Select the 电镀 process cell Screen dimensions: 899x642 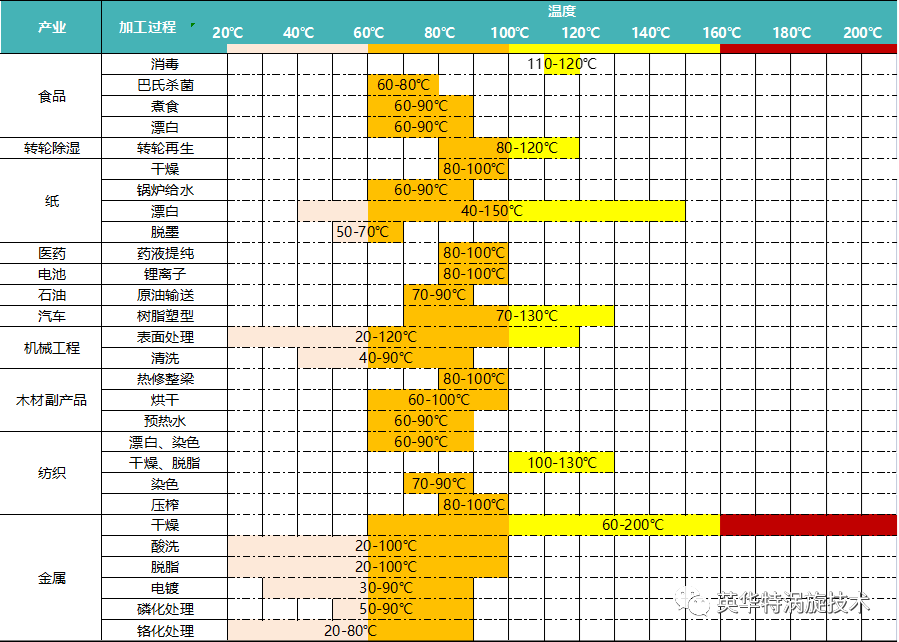165,588
